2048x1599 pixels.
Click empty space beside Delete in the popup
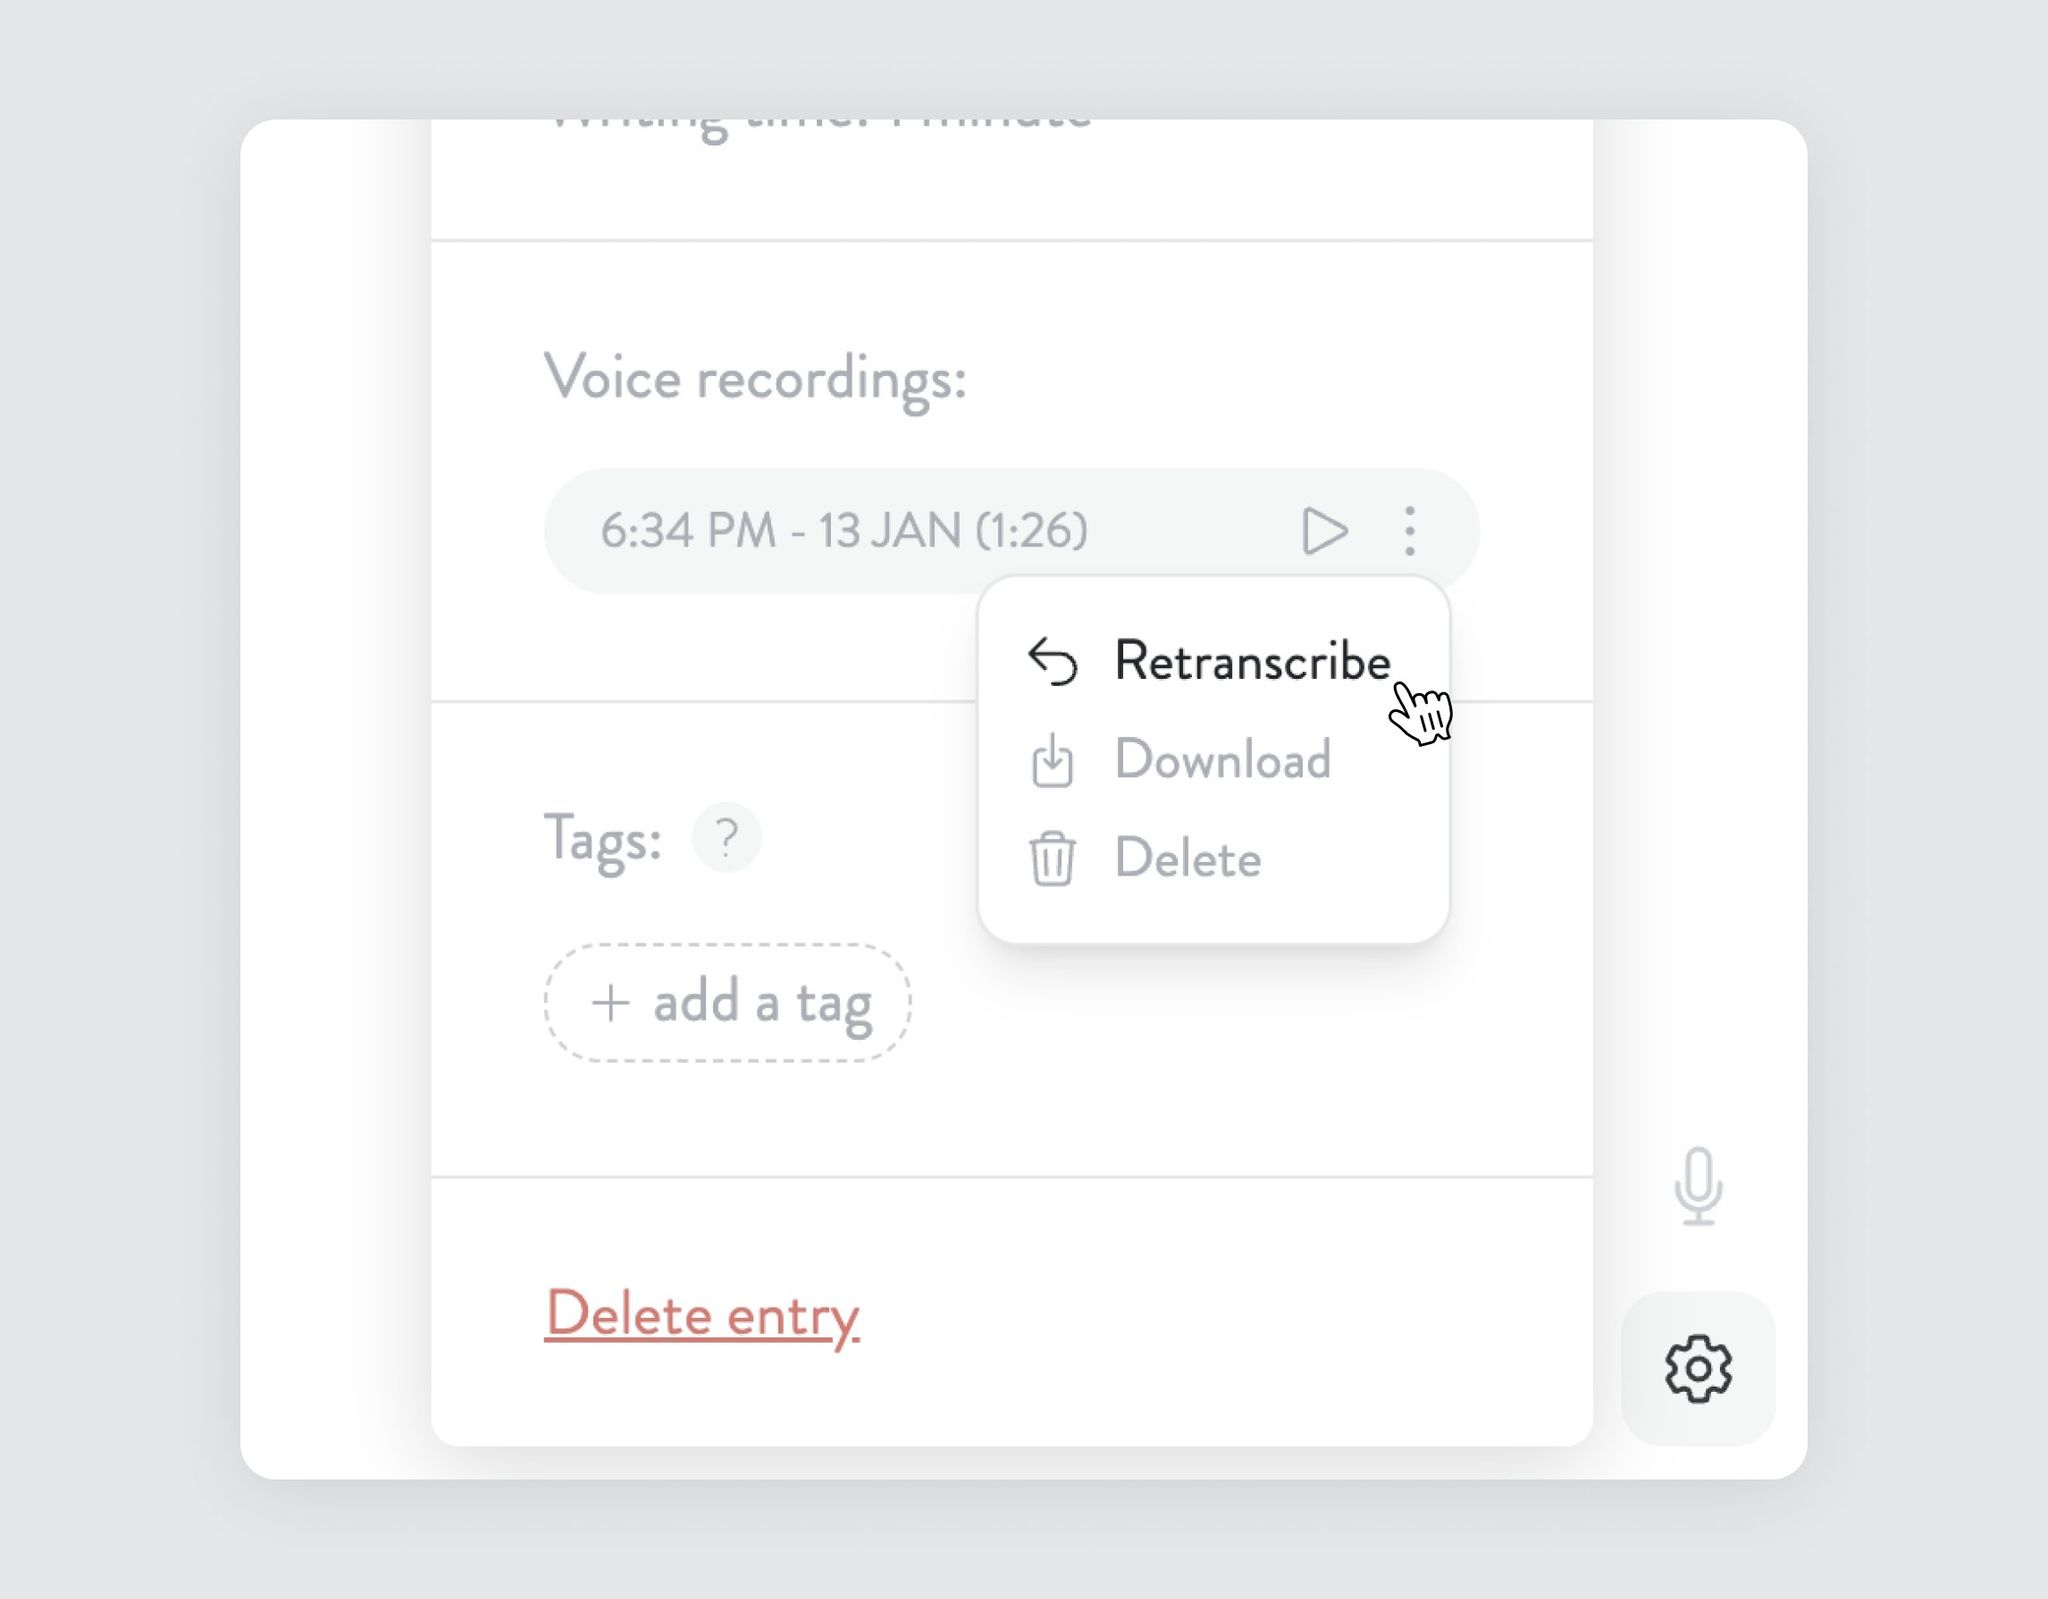pos(1360,858)
